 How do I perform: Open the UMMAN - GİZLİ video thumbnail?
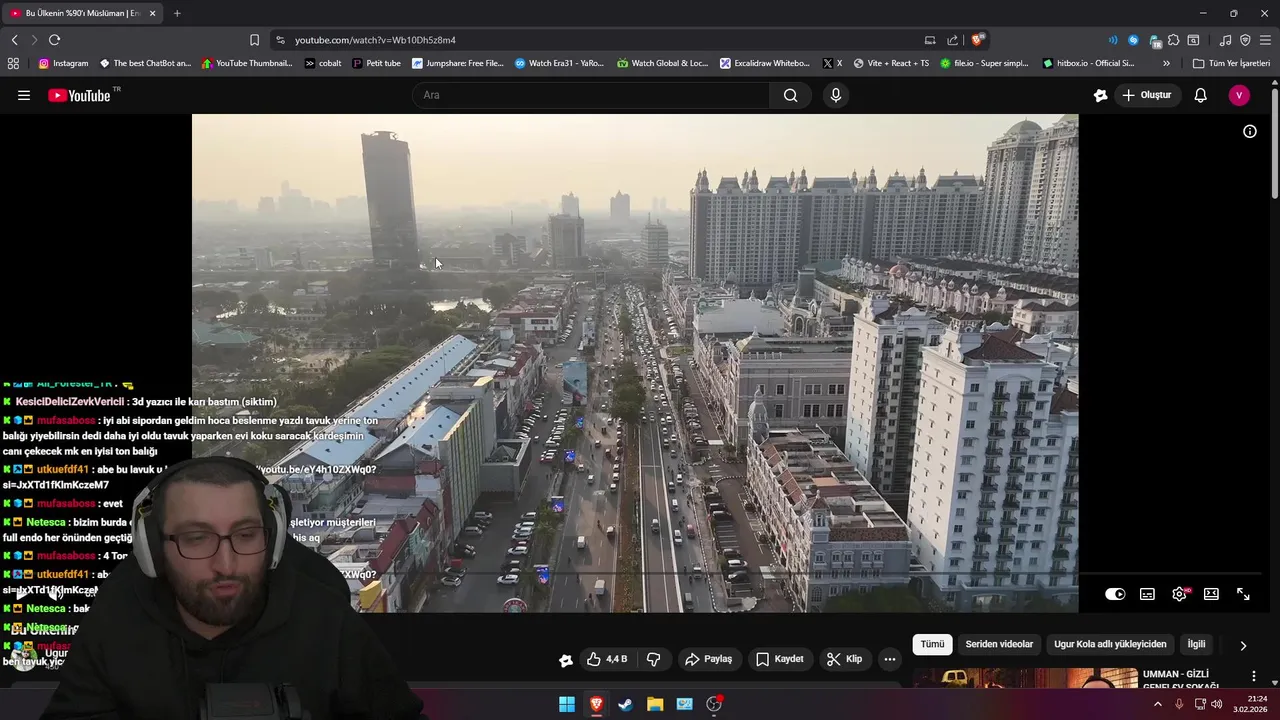pyautogui.click(x=1025, y=679)
